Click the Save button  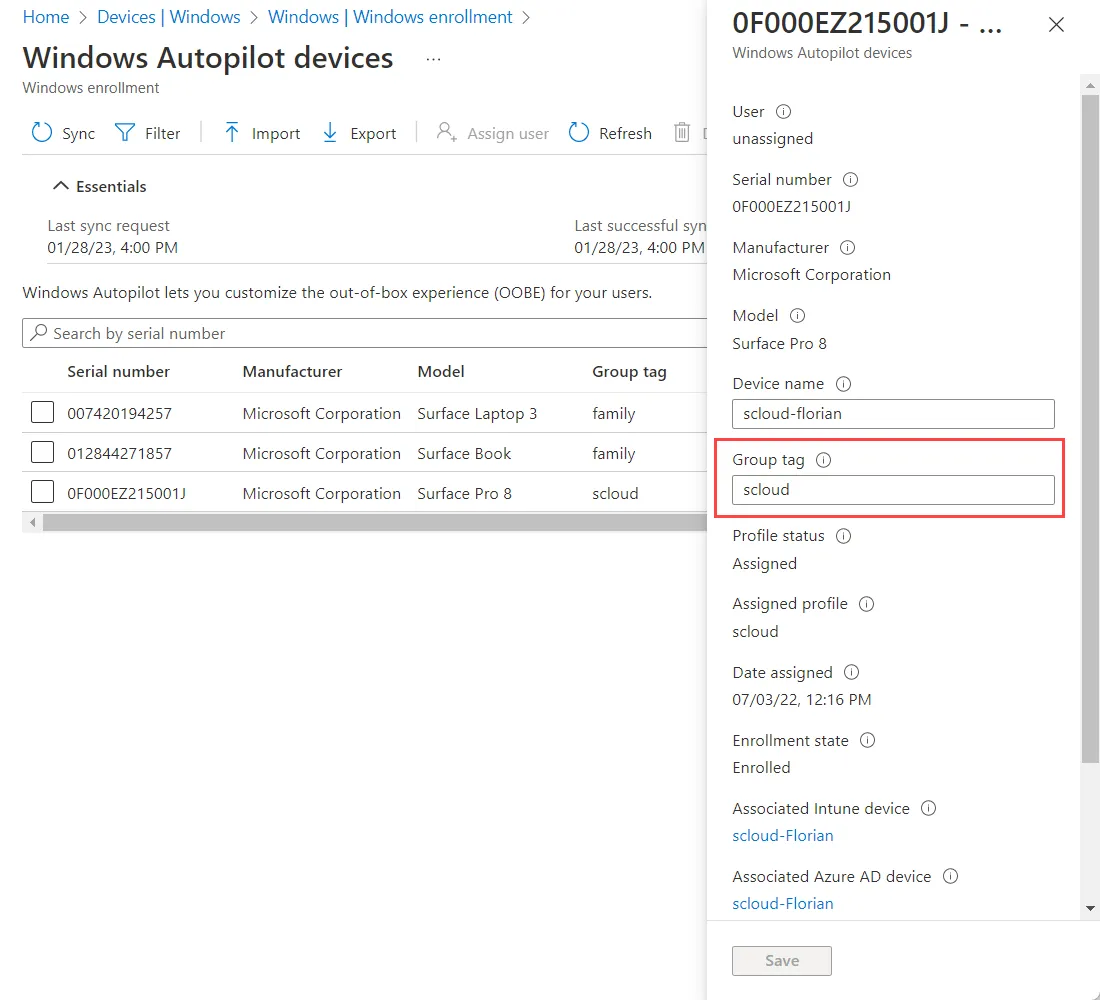782,961
